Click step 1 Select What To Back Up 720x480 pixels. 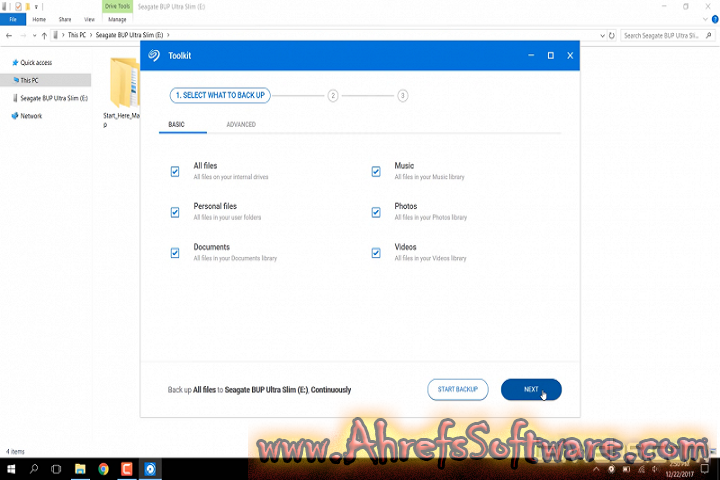pyautogui.click(x=220, y=96)
